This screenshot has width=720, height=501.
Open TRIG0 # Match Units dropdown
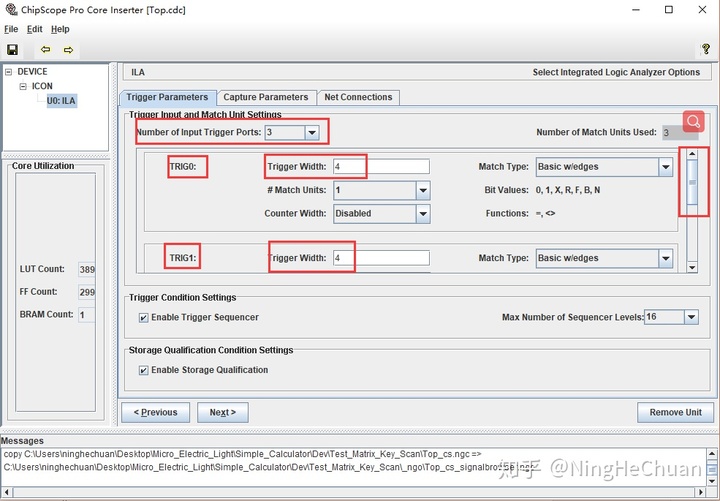coord(423,190)
